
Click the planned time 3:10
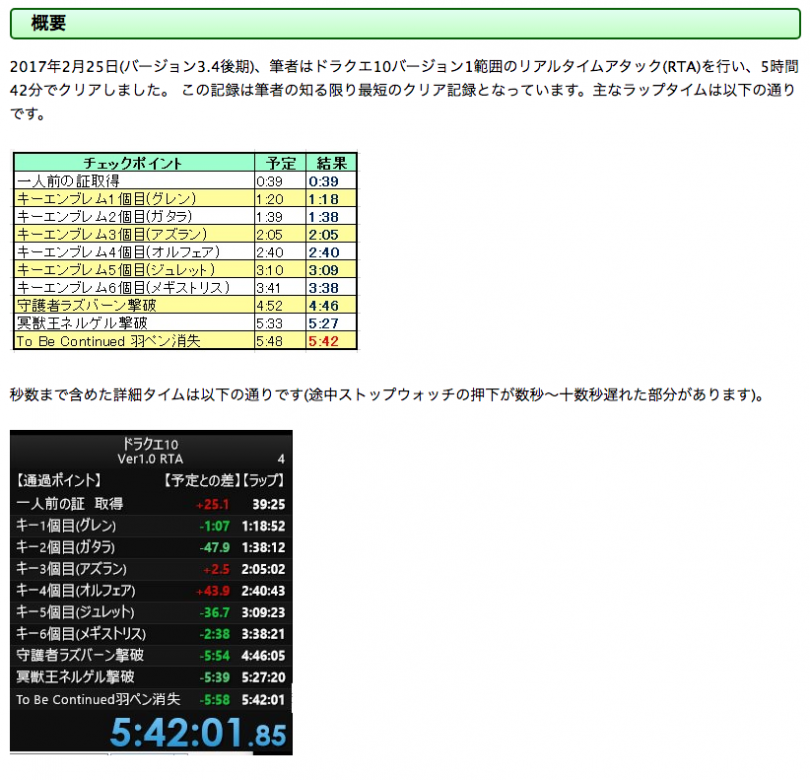click(x=270, y=270)
